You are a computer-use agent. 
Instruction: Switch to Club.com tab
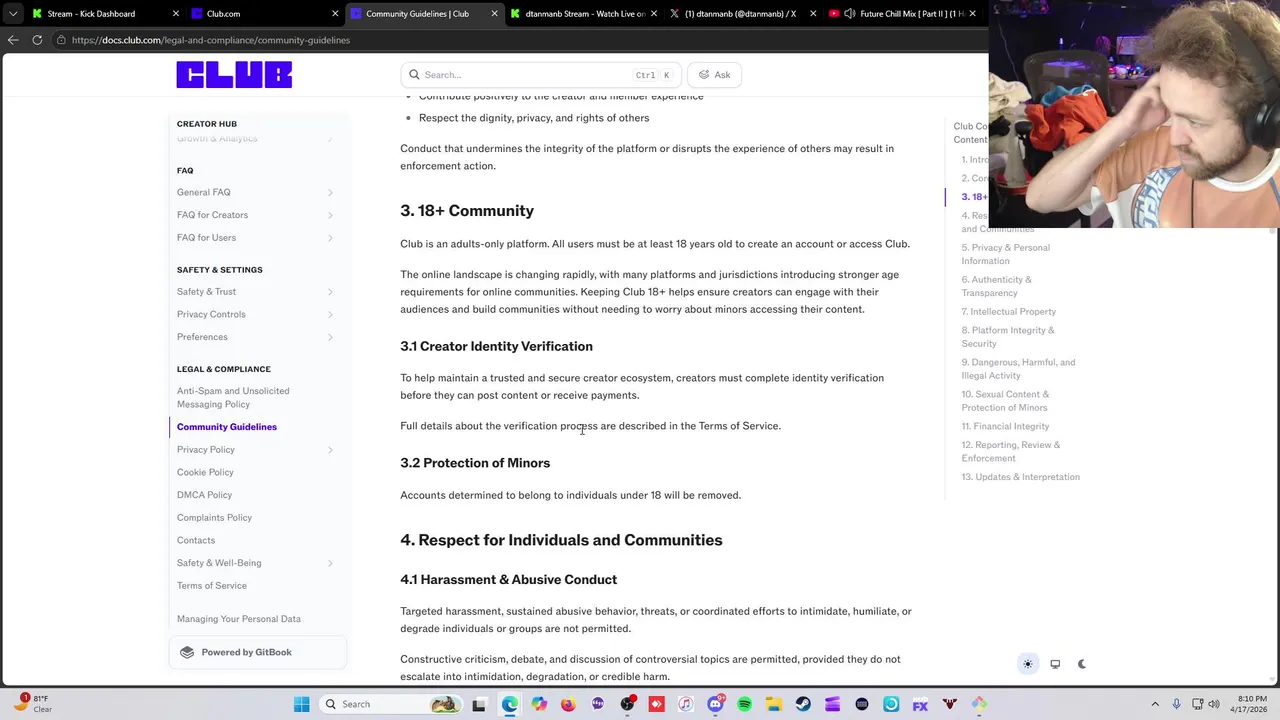point(265,14)
